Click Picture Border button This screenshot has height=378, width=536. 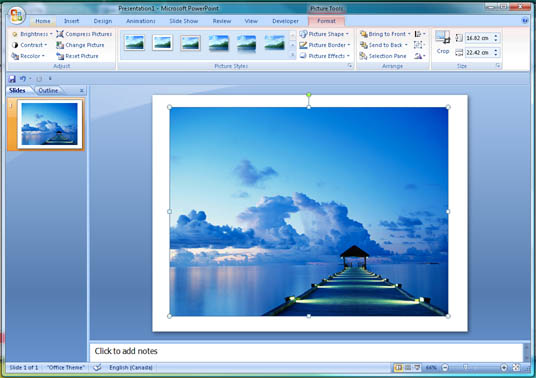325,45
